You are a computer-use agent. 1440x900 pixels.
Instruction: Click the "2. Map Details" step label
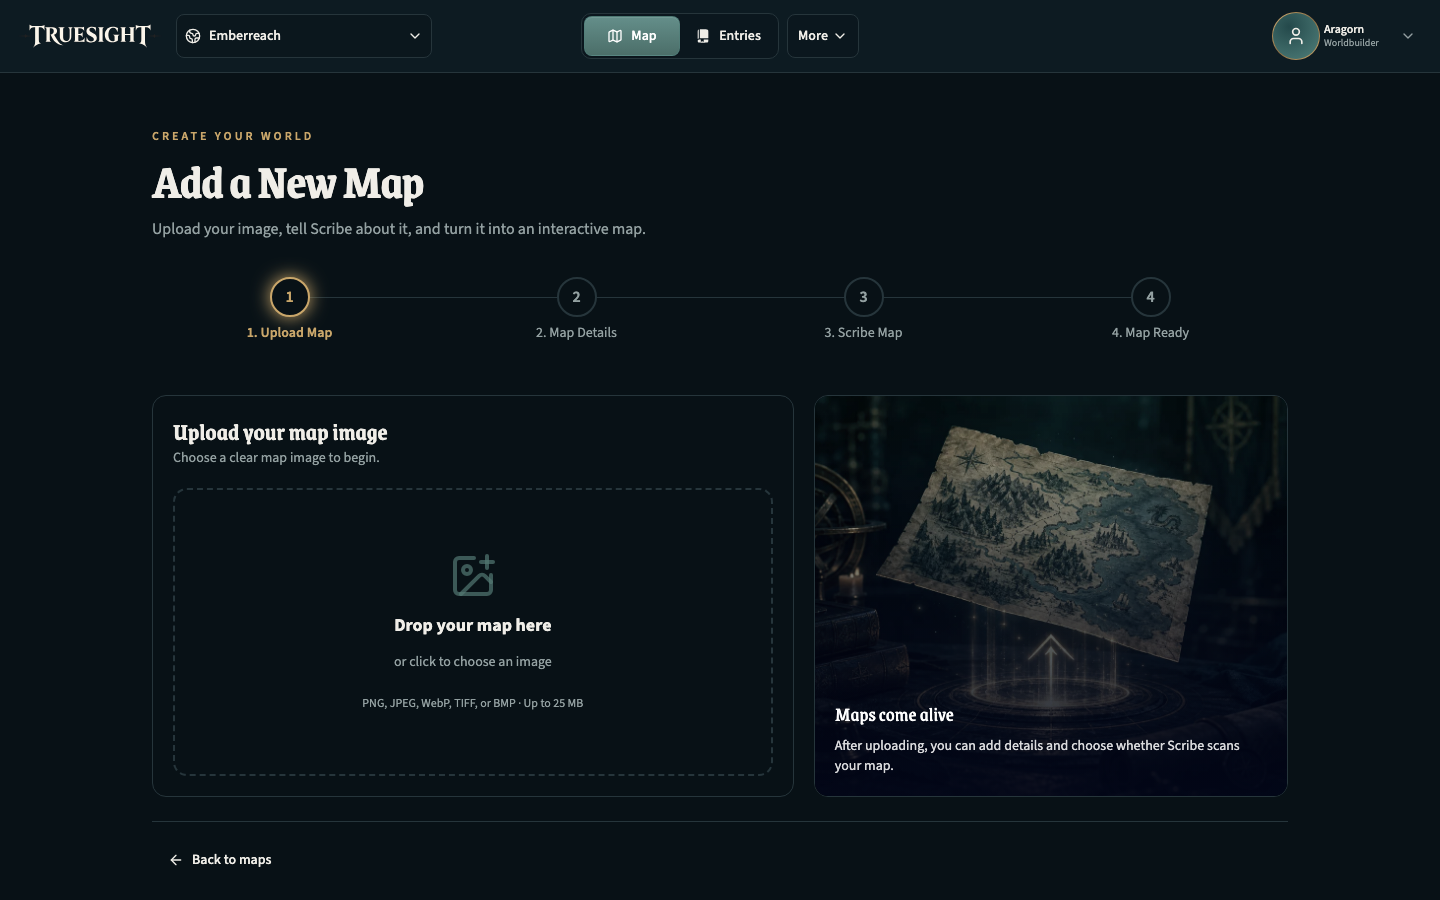(576, 333)
